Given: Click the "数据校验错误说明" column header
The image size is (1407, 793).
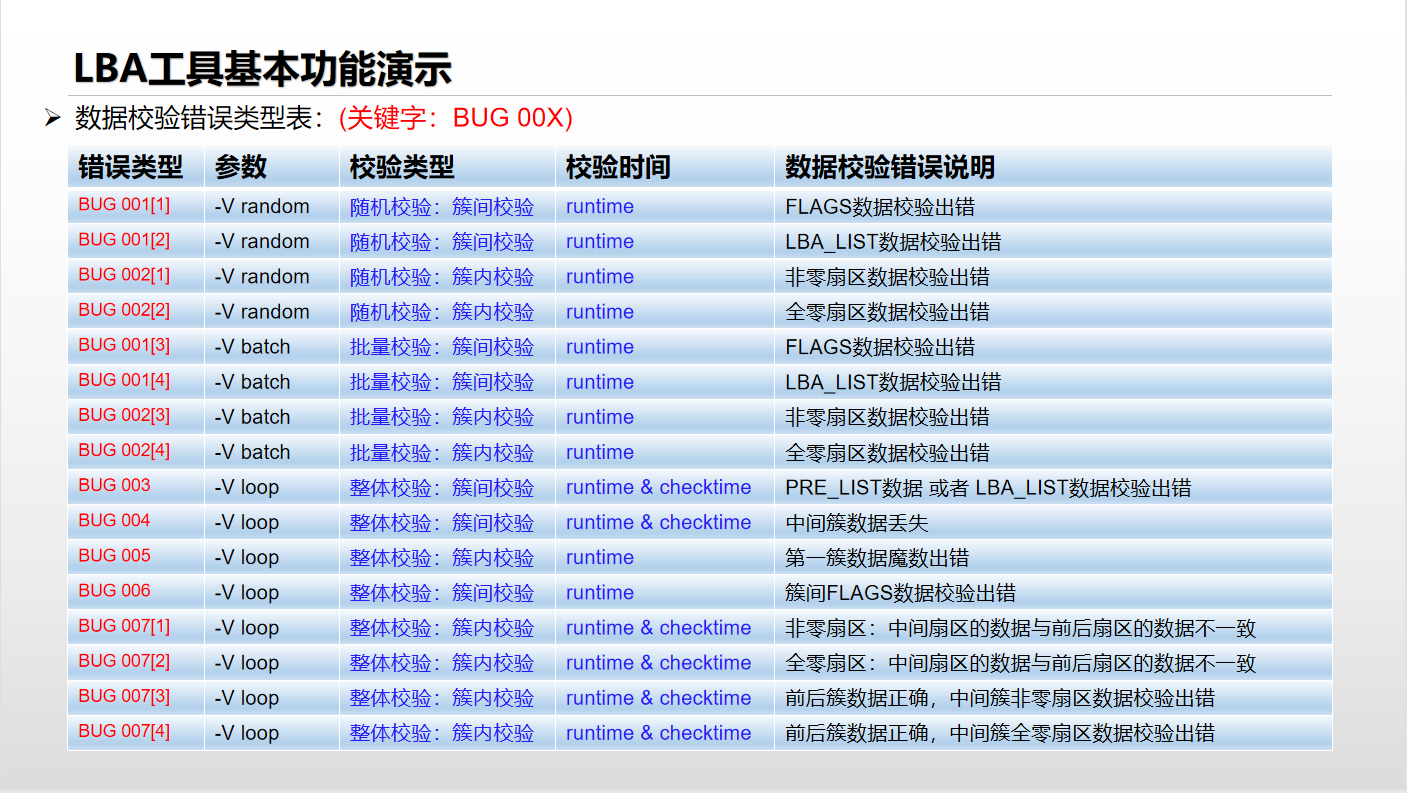Looking at the screenshot, I should (x=888, y=168).
